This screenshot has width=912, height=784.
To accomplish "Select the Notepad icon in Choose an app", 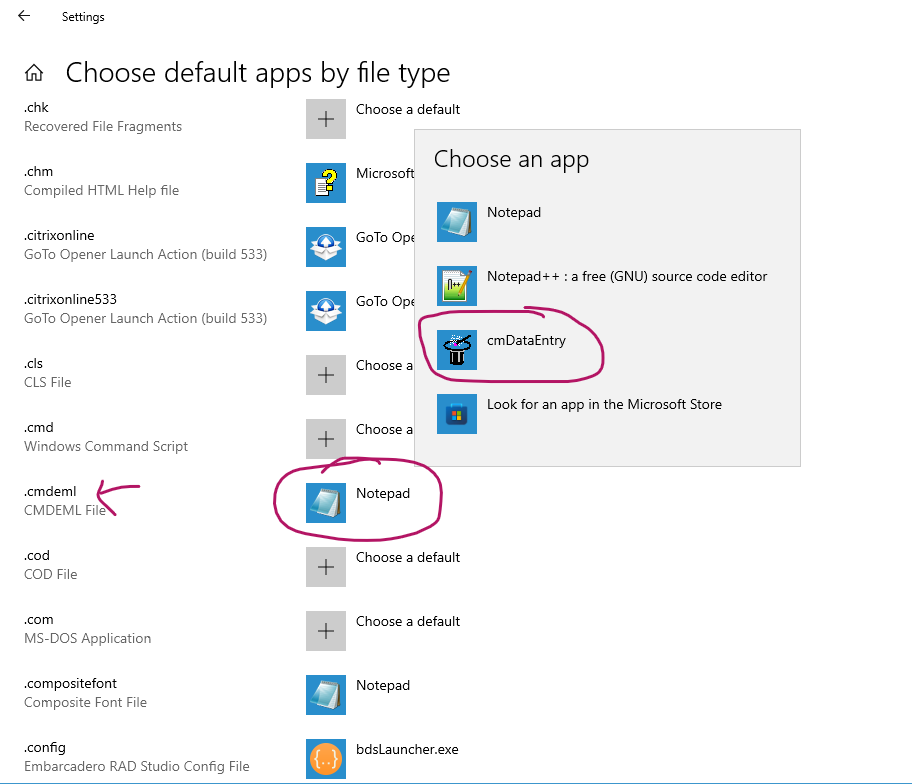I will 457,222.
